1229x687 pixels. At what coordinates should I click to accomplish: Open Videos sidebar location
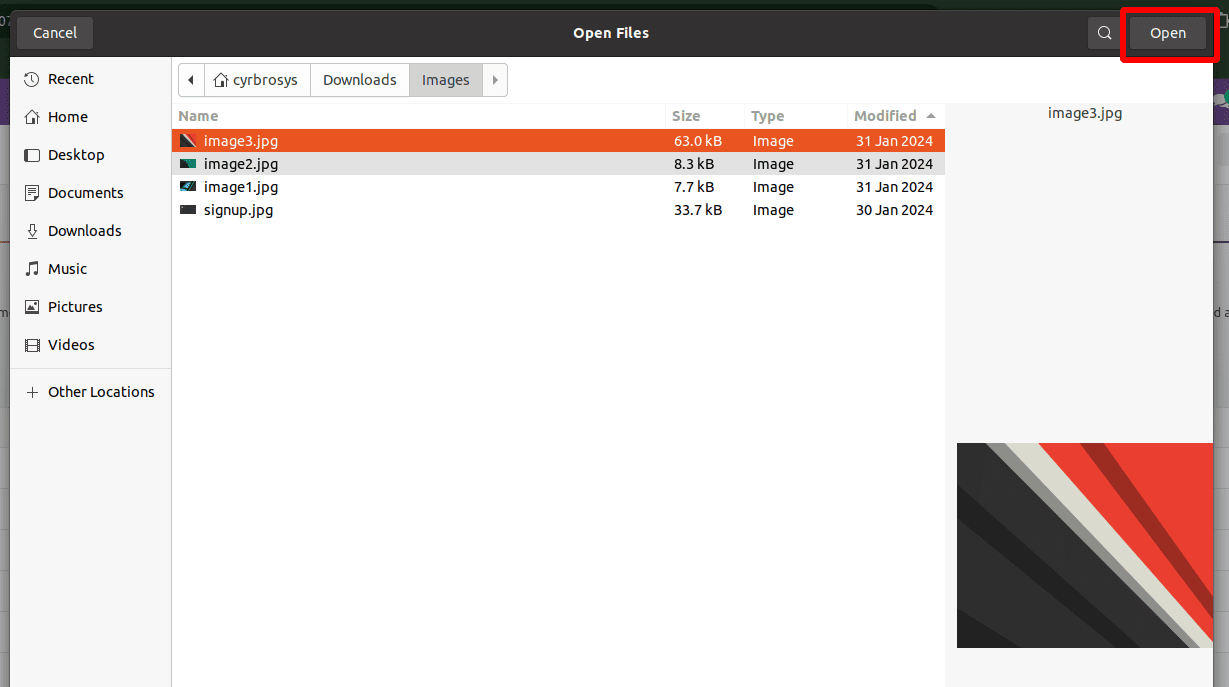click(91, 345)
